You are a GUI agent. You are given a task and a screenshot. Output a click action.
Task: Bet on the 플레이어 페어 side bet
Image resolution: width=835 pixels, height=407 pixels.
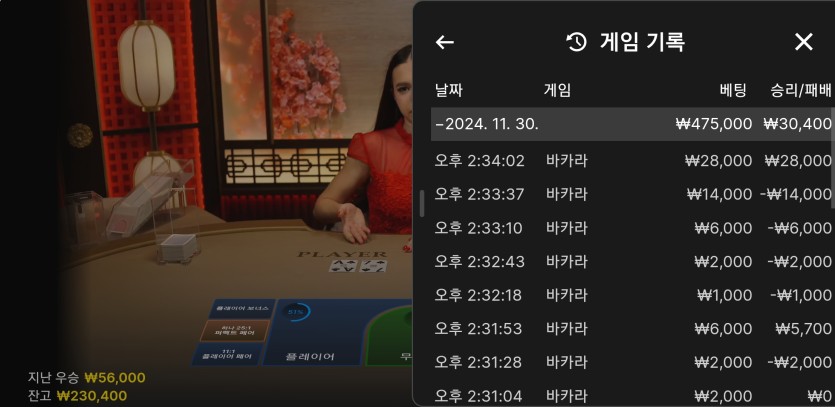227,354
